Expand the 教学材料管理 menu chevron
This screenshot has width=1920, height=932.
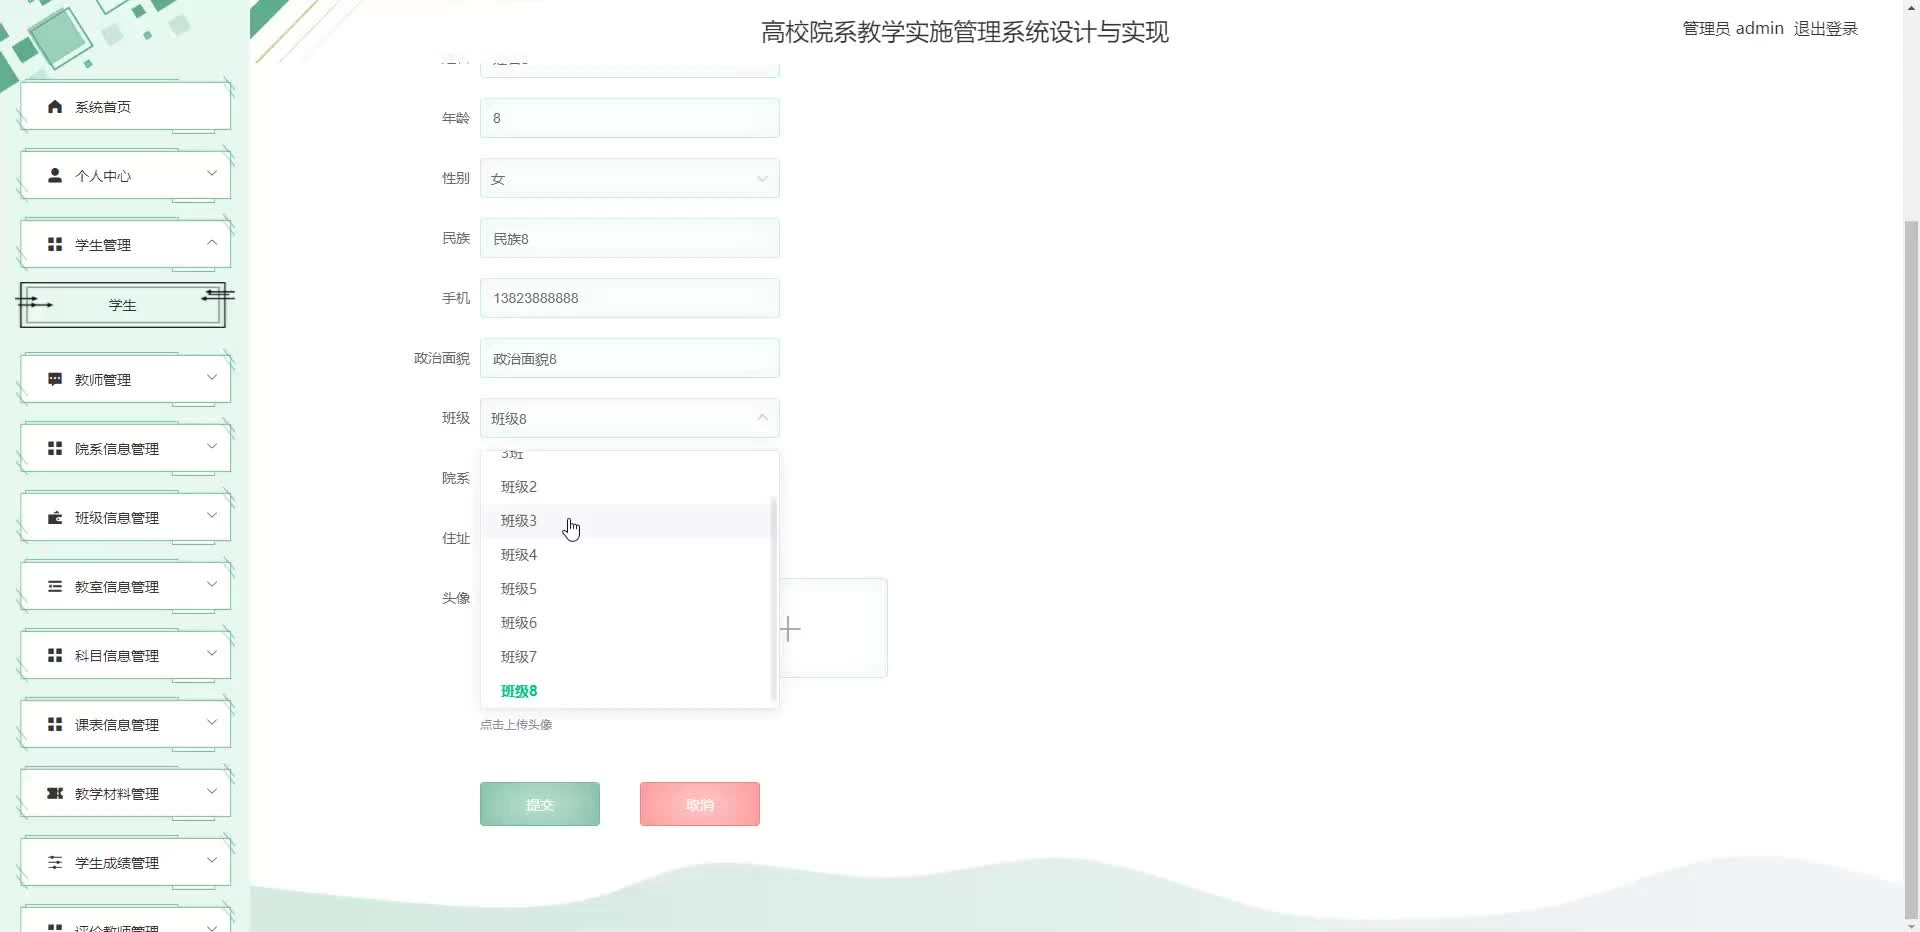click(x=212, y=791)
